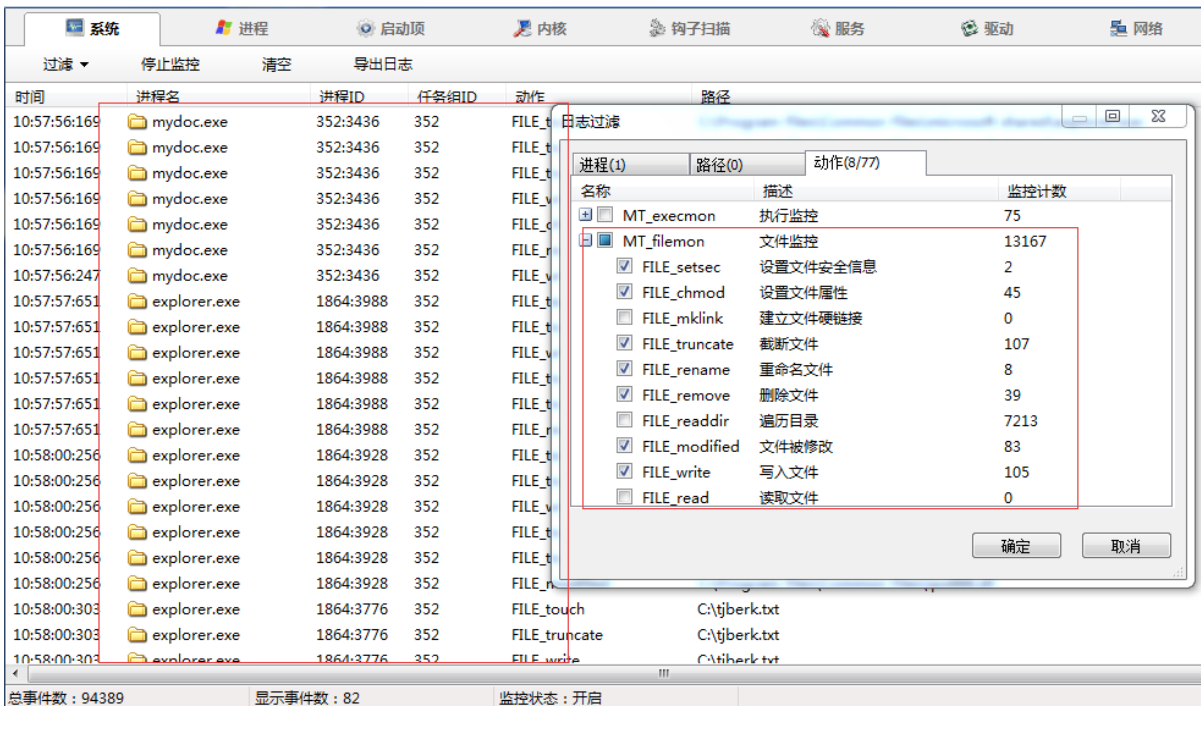Click the 系统 tab monitor icon

point(75,28)
